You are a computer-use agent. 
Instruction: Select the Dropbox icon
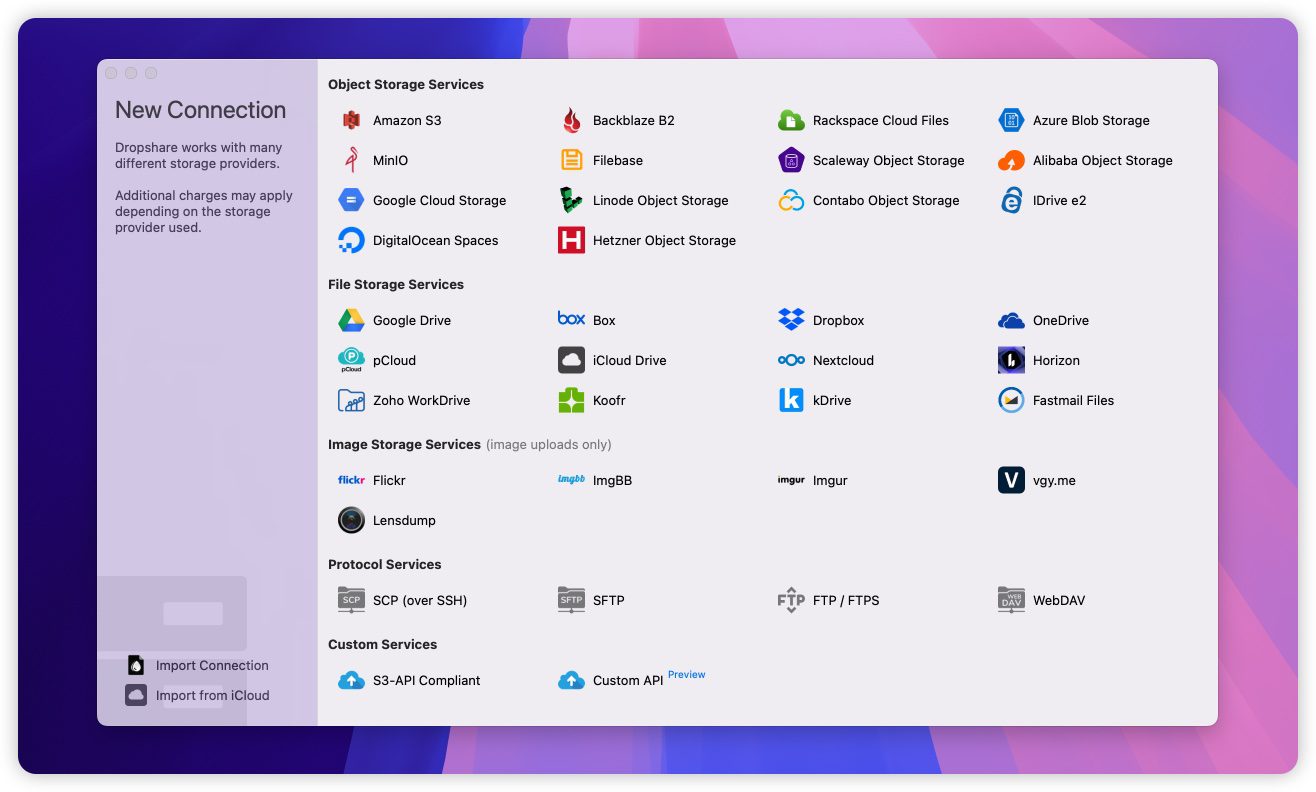coord(791,320)
